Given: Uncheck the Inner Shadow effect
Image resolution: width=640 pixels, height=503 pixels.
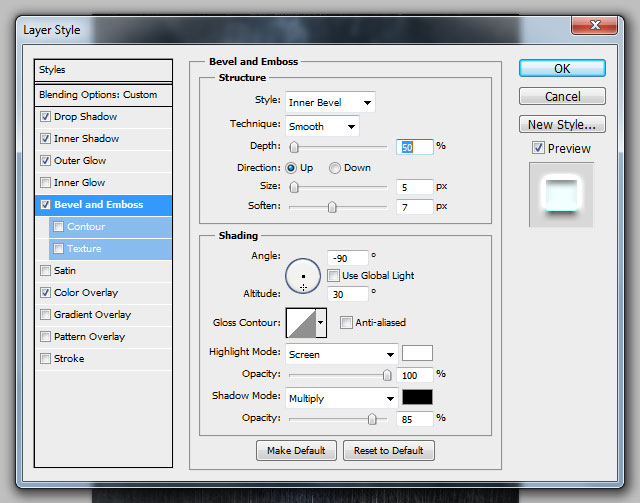Looking at the screenshot, I should (x=45, y=139).
